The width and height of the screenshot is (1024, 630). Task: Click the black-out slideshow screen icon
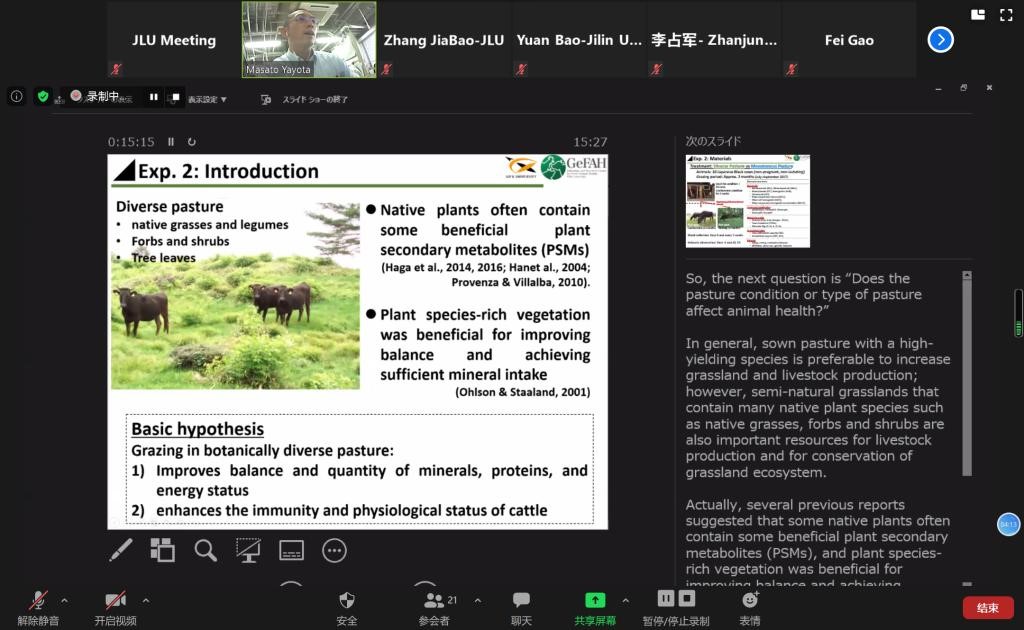tap(248, 550)
